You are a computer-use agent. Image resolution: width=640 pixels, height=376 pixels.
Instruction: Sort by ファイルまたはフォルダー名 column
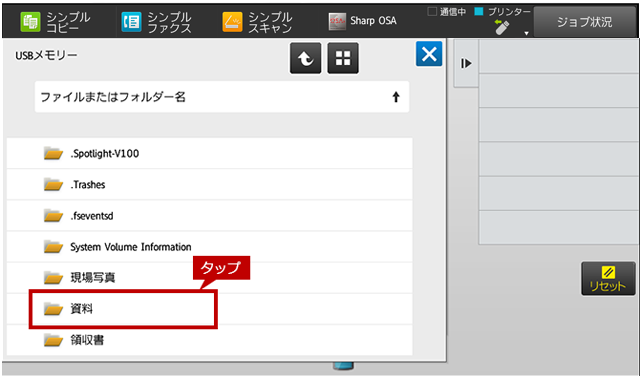pos(222,97)
